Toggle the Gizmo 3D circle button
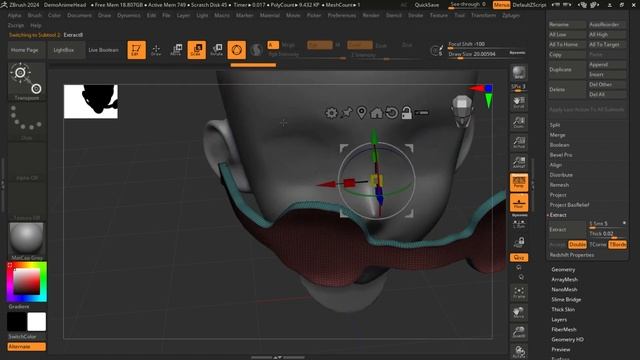This screenshot has height=360, width=640. 237,50
